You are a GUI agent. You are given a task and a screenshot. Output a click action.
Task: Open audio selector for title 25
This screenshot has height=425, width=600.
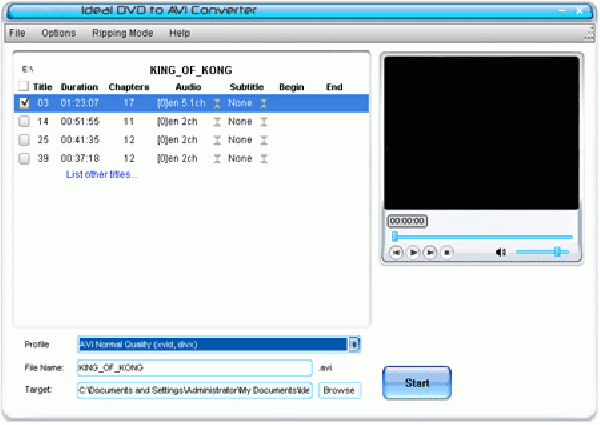(217, 140)
